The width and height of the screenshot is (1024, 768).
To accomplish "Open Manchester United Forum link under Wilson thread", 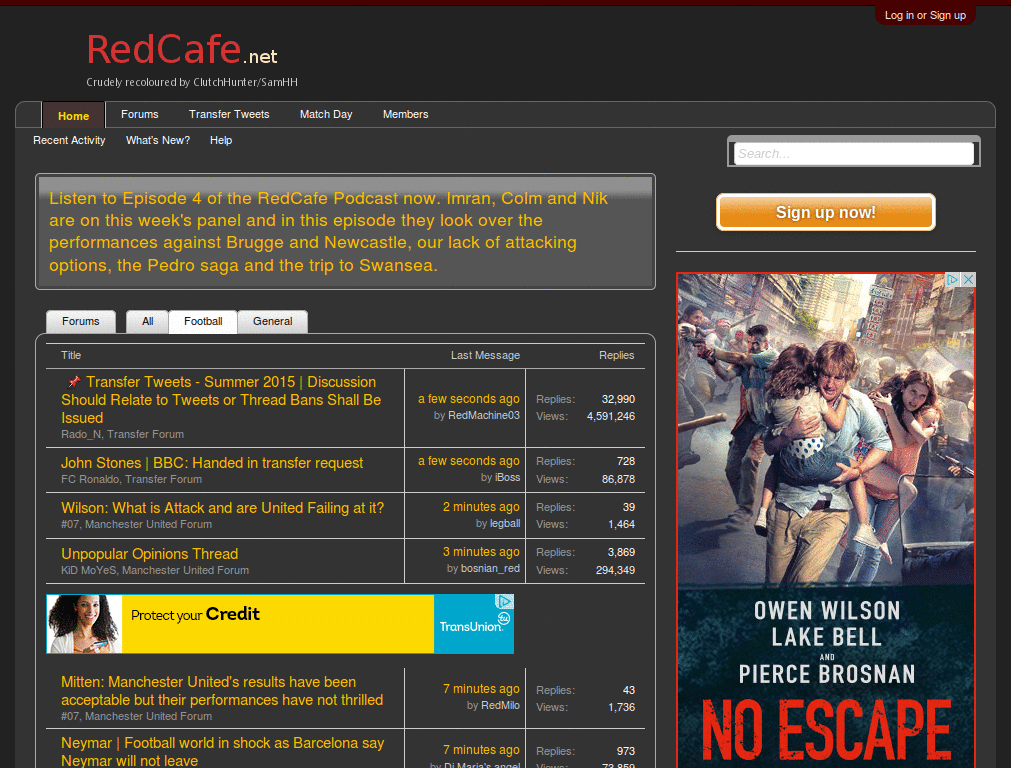I will click(148, 524).
